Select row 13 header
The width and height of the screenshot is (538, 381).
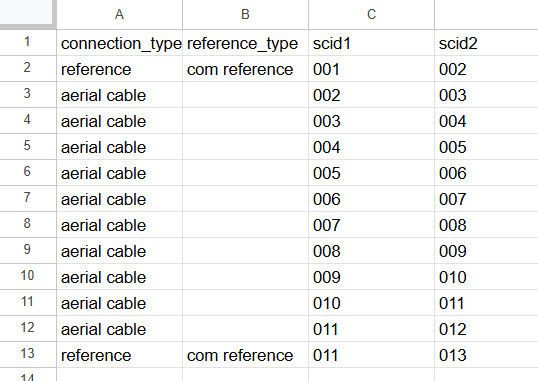pos(28,354)
